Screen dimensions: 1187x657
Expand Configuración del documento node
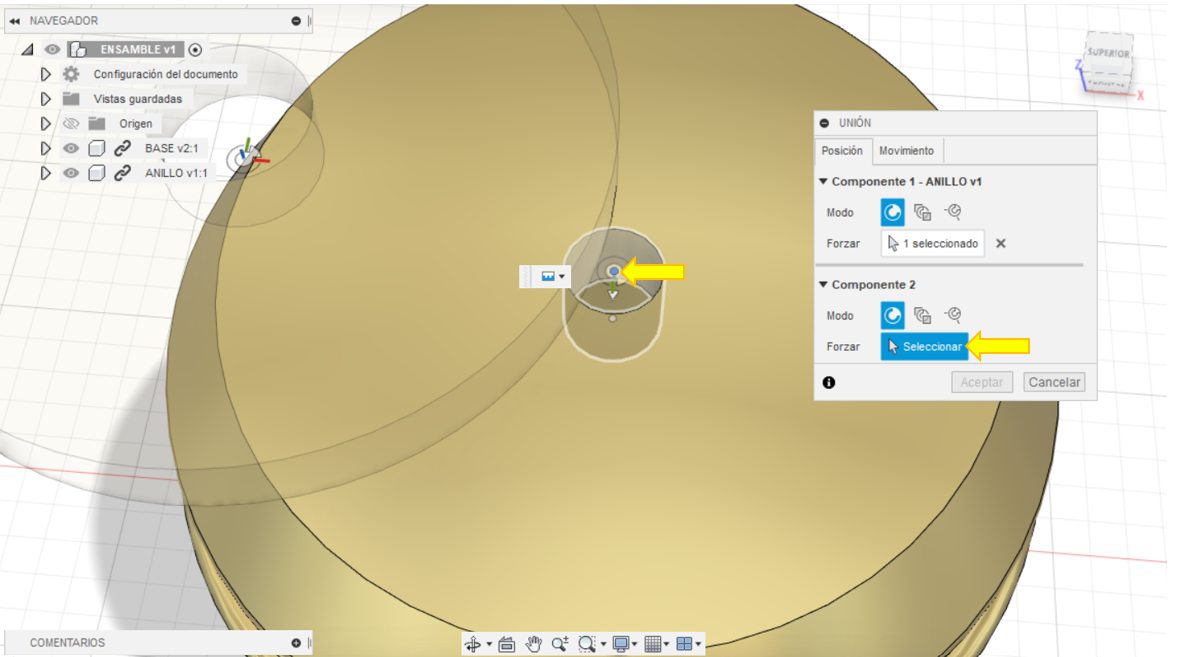click(x=45, y=74)
